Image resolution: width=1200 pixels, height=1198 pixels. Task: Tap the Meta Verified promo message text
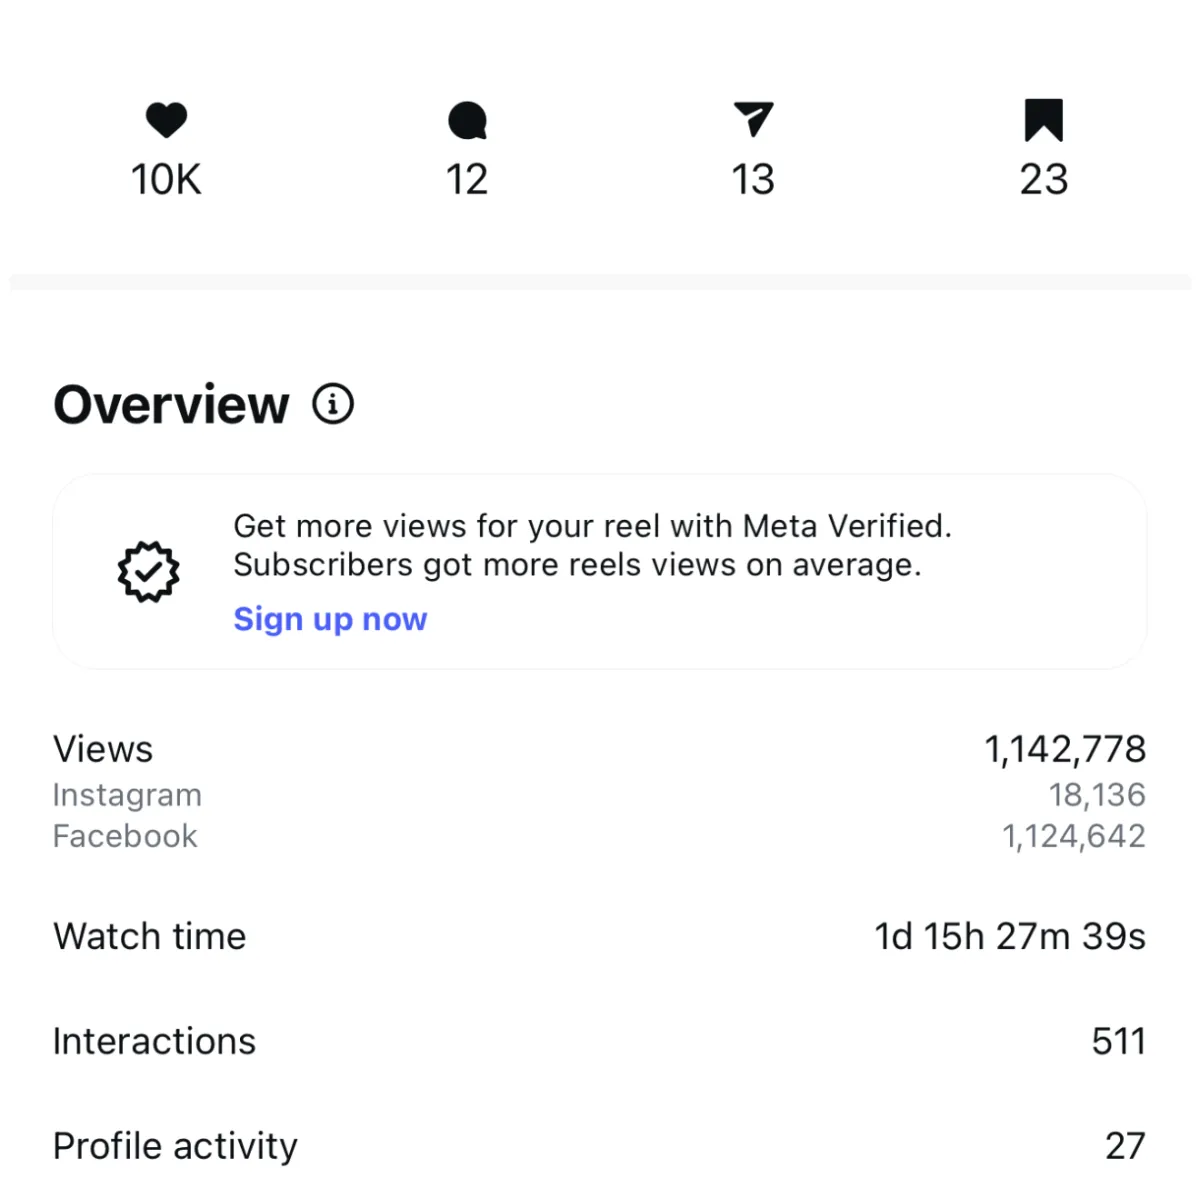(592, 545)
